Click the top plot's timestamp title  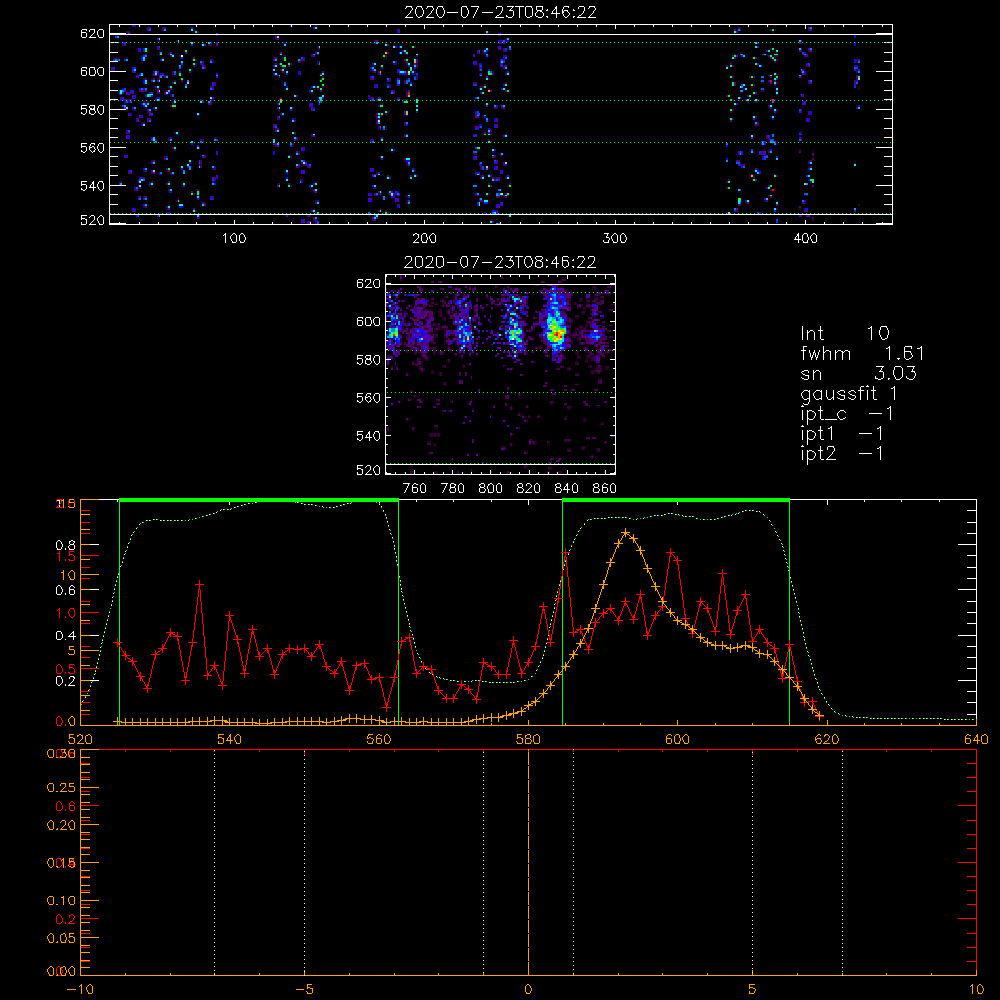(500, 12)
